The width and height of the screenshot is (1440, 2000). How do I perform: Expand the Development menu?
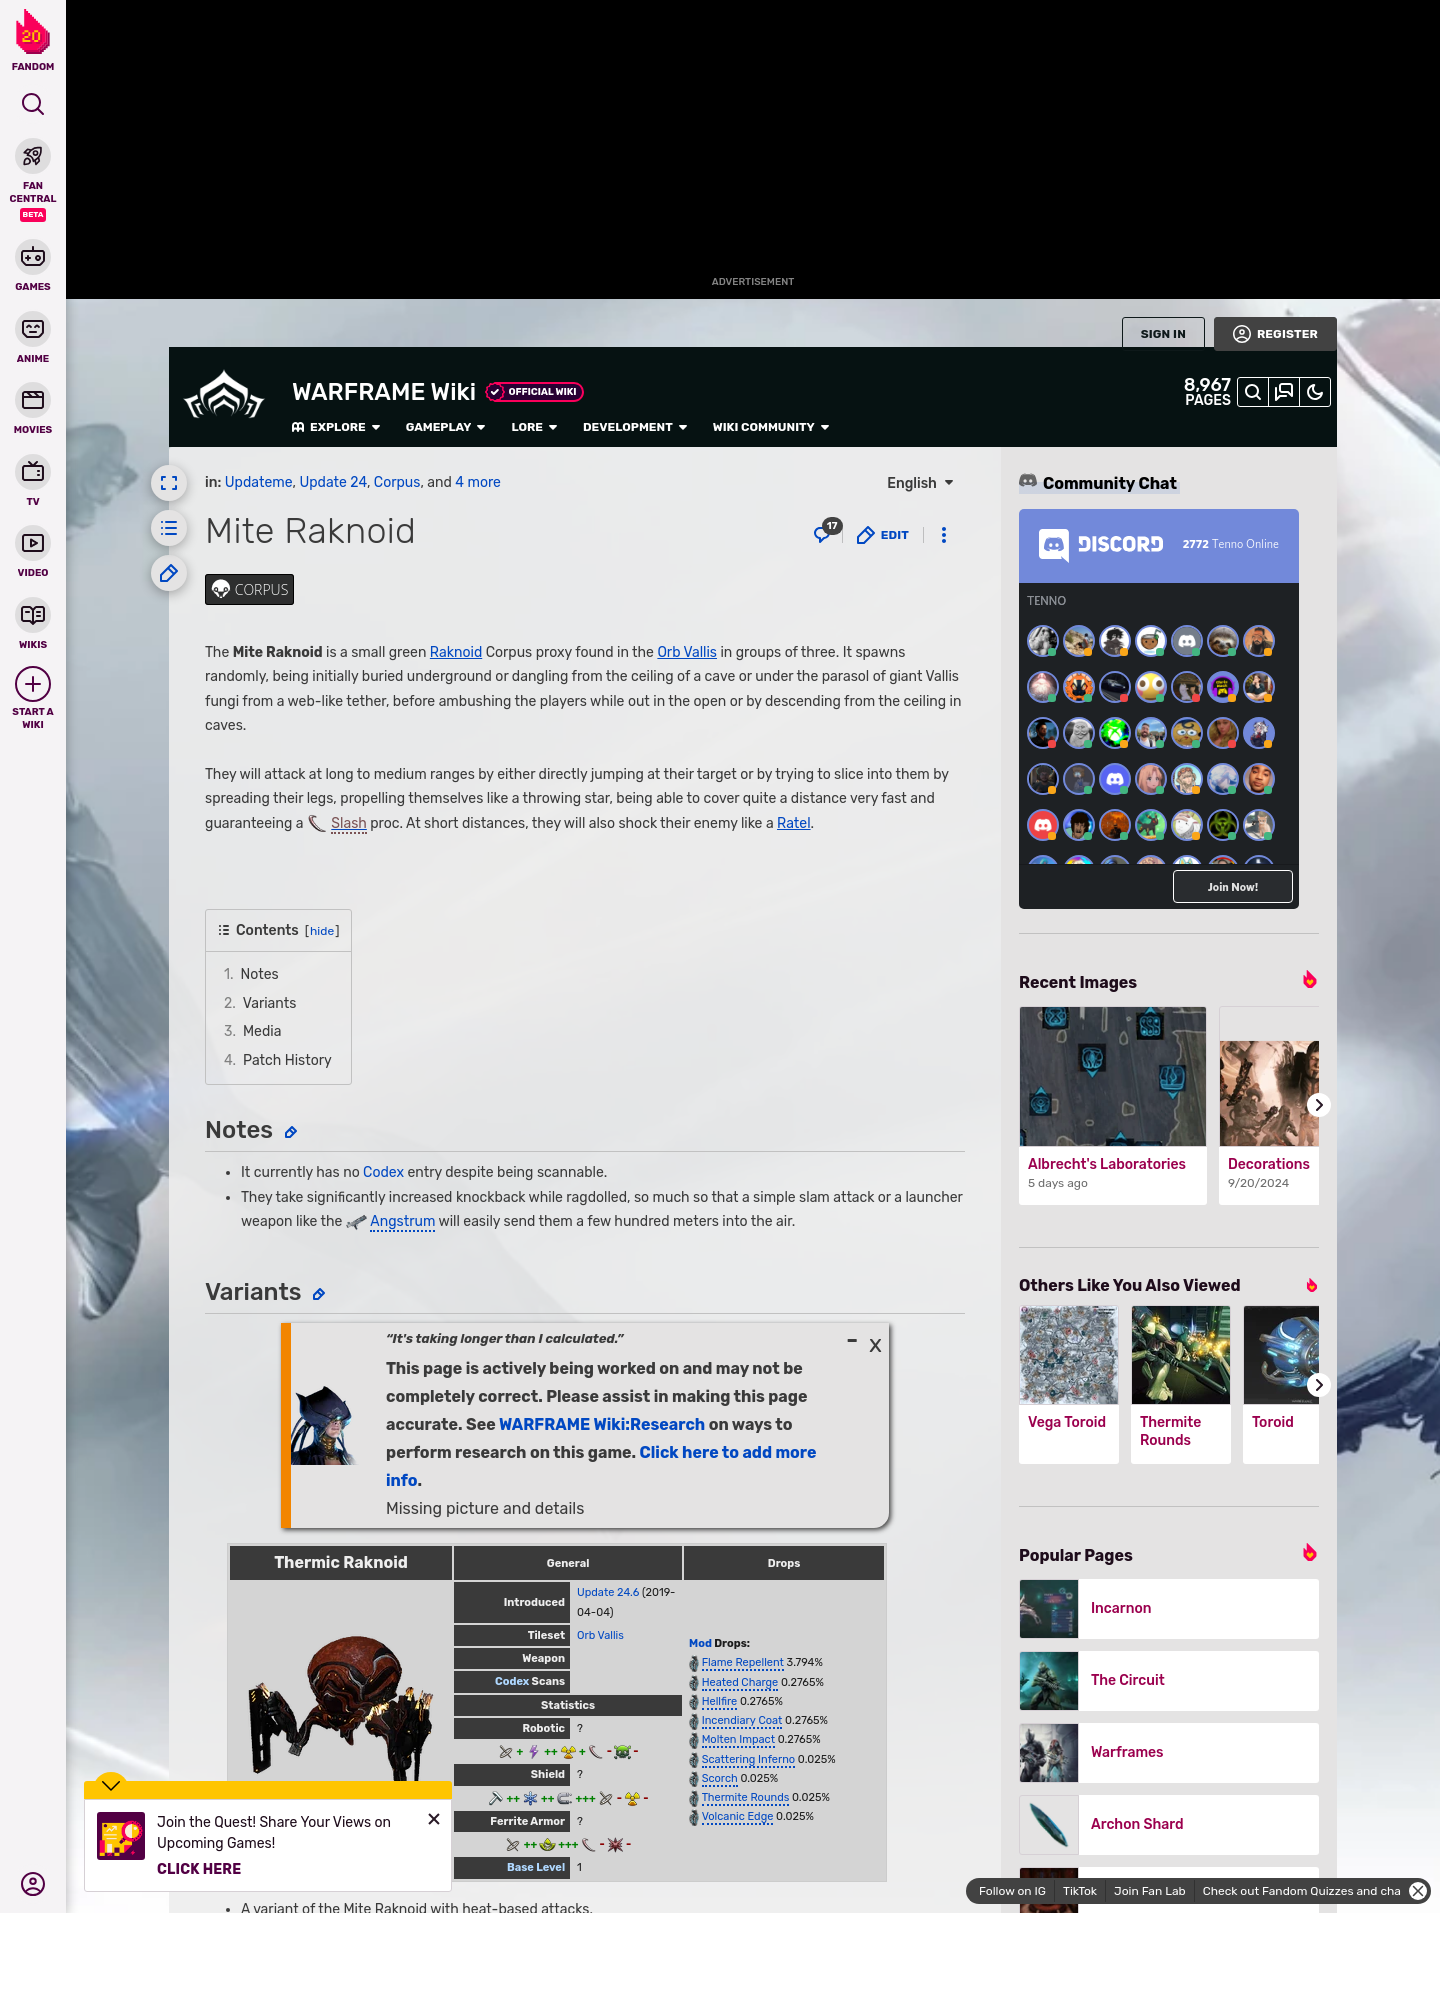[635, 427]
